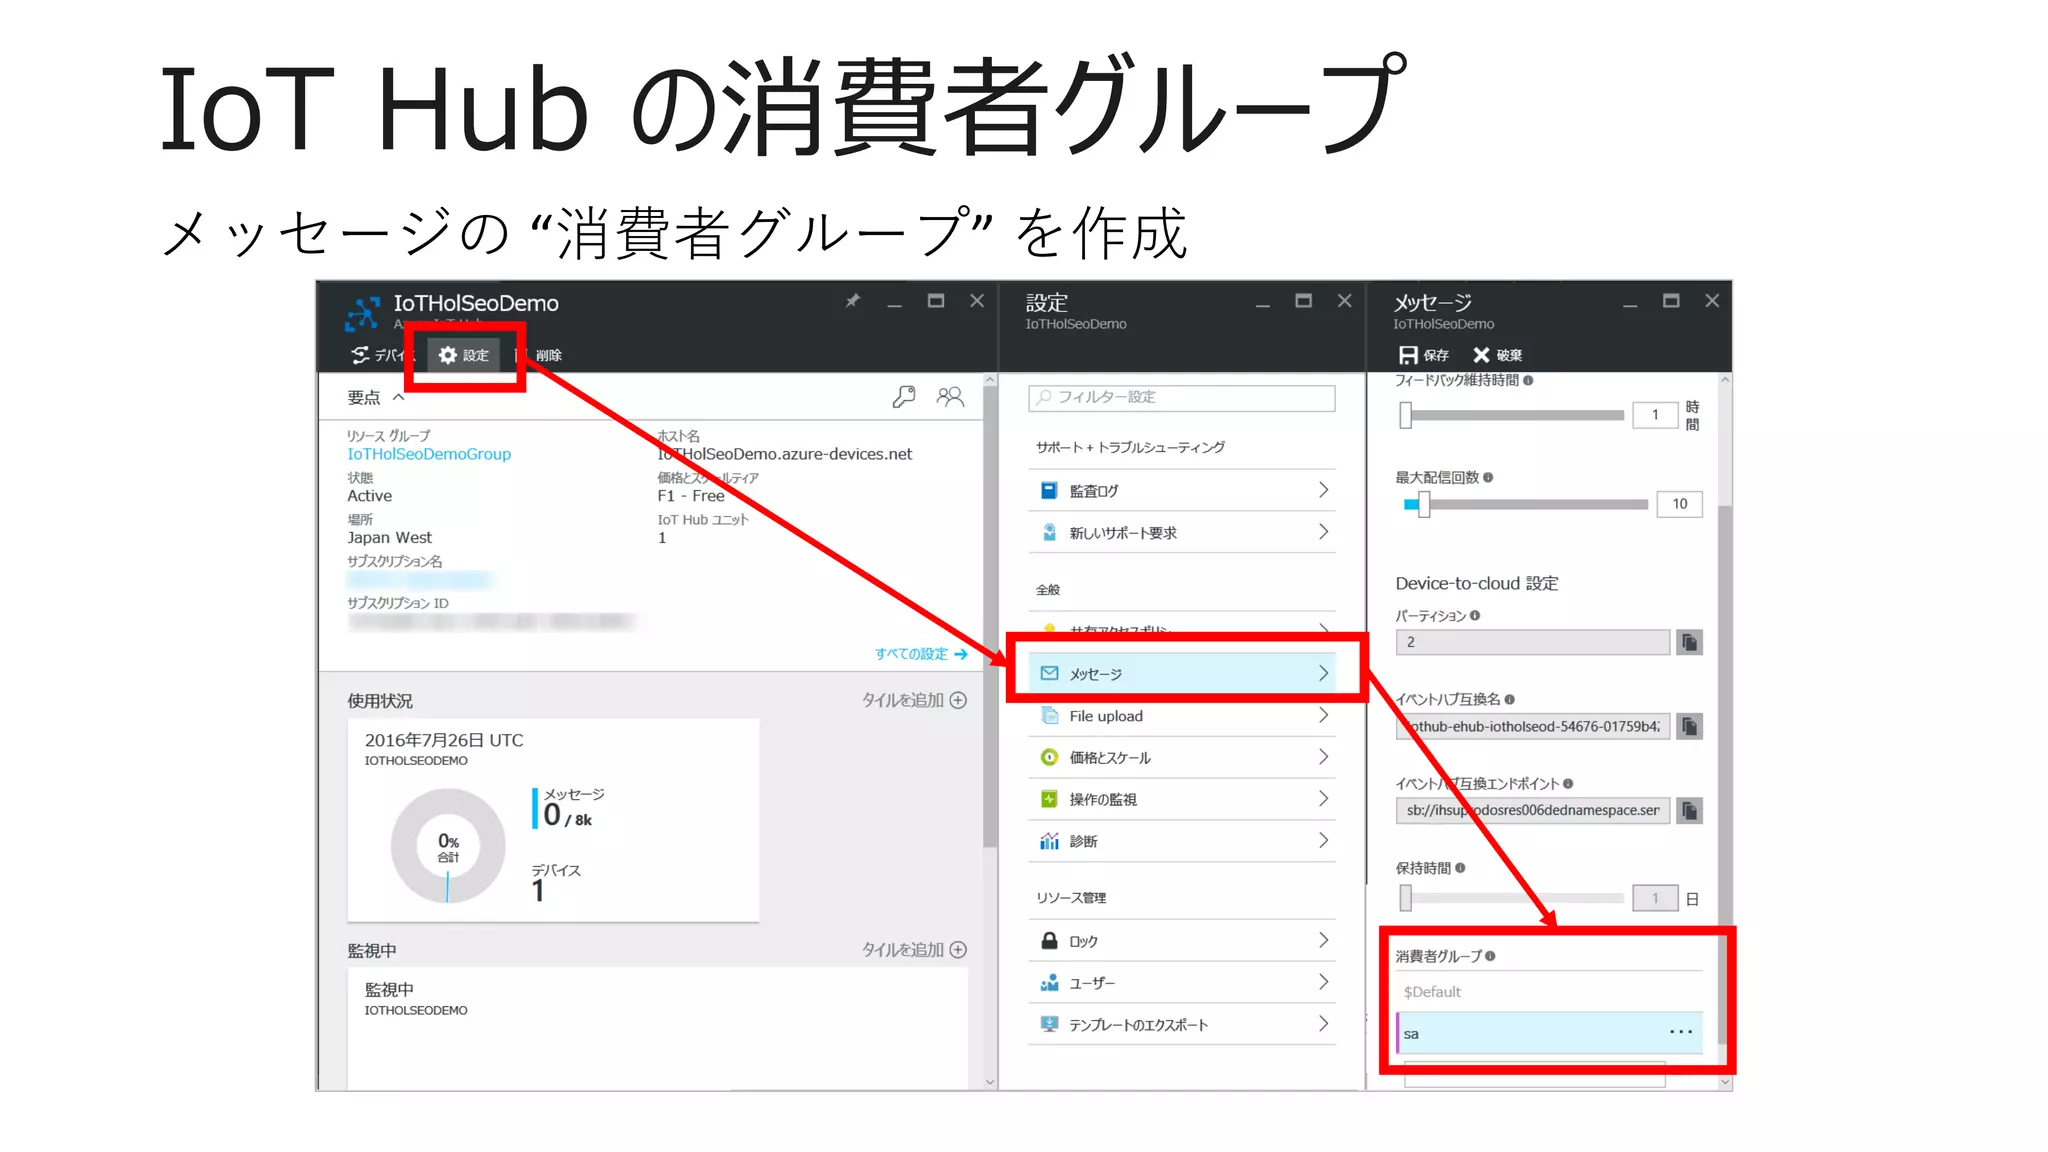This screenshot has height=1152, width=2048.
Task: Click the key access icon in 要点
Action: (x=904, y=397)
